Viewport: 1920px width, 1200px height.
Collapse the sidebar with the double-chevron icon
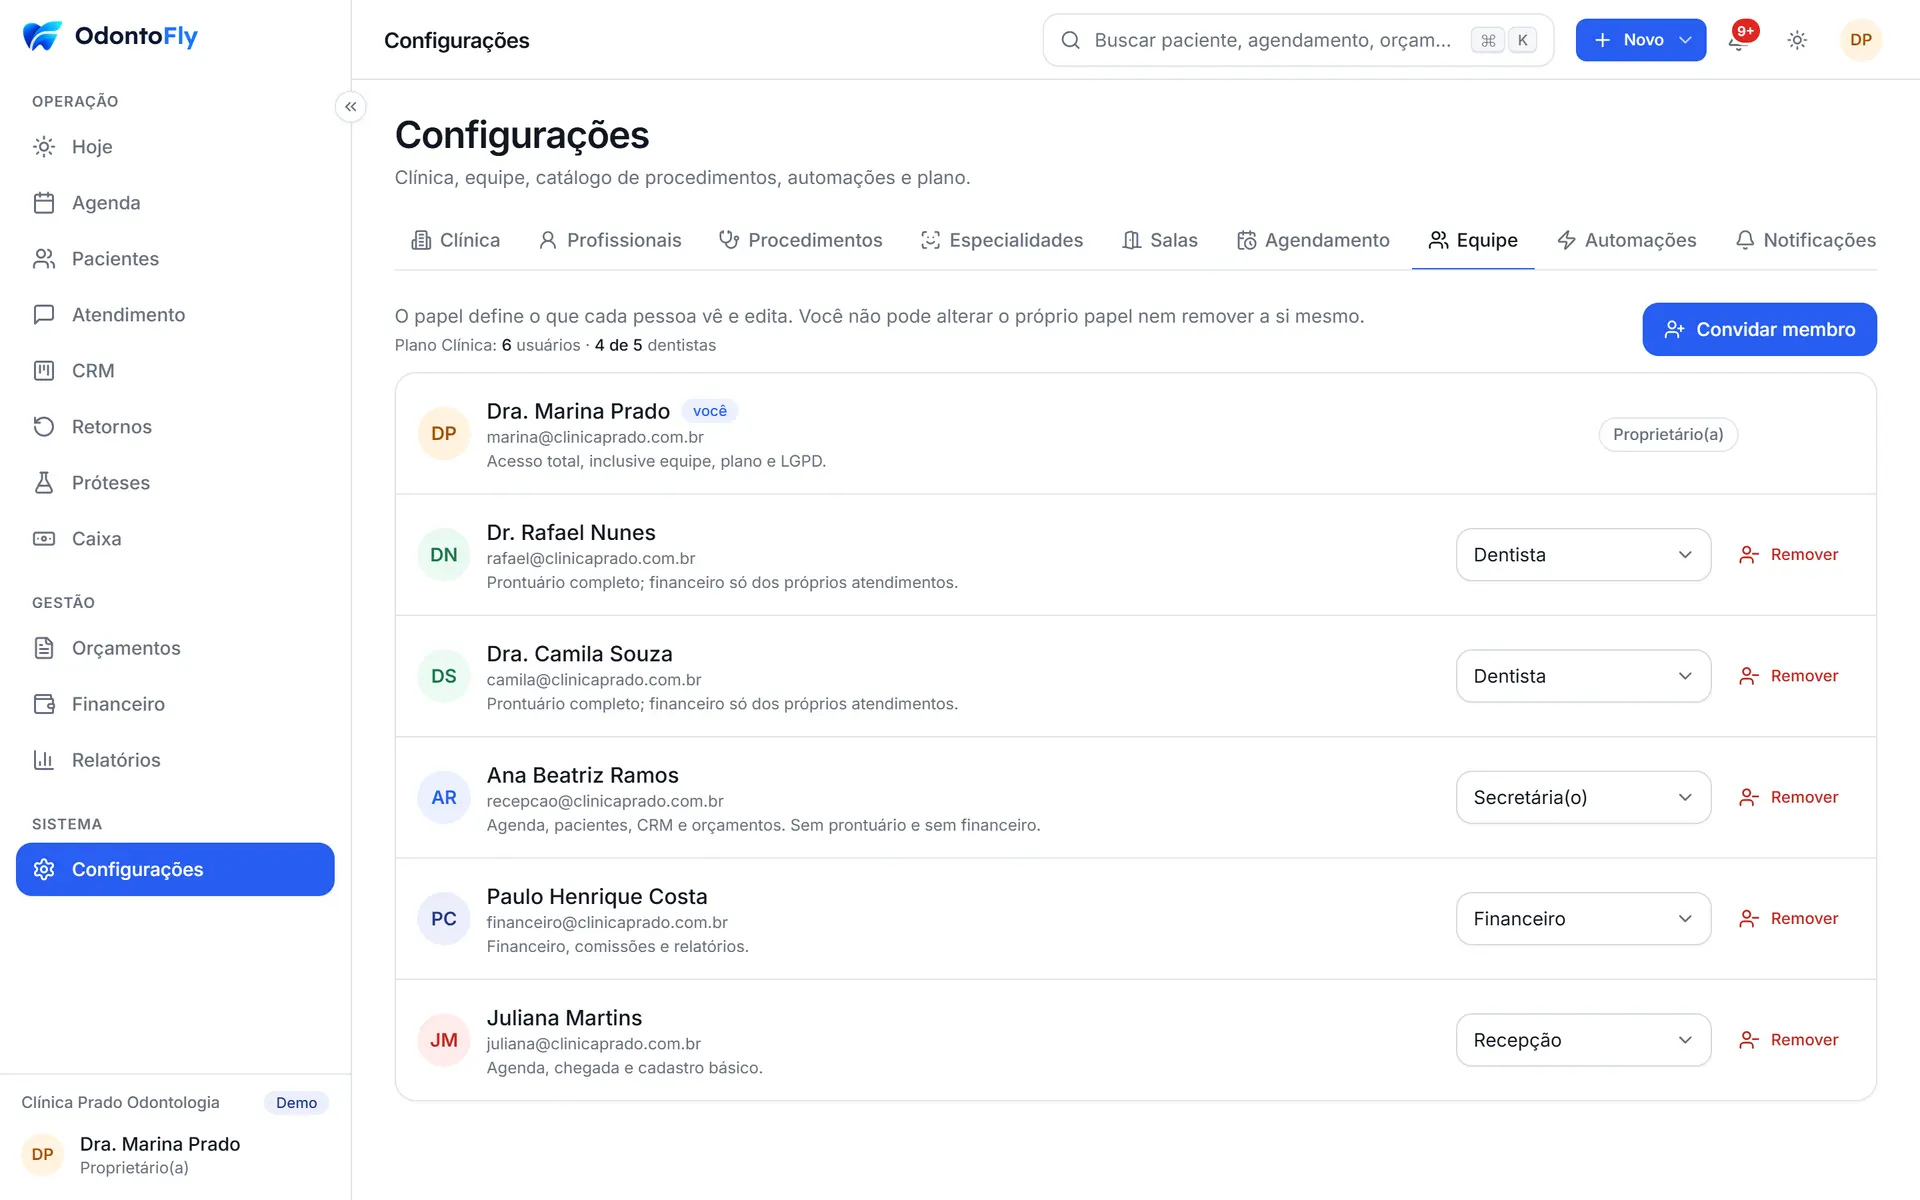(x=350, y=107)
